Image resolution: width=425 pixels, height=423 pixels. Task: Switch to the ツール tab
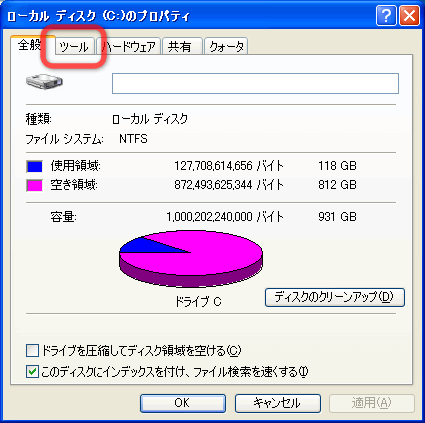74,46
